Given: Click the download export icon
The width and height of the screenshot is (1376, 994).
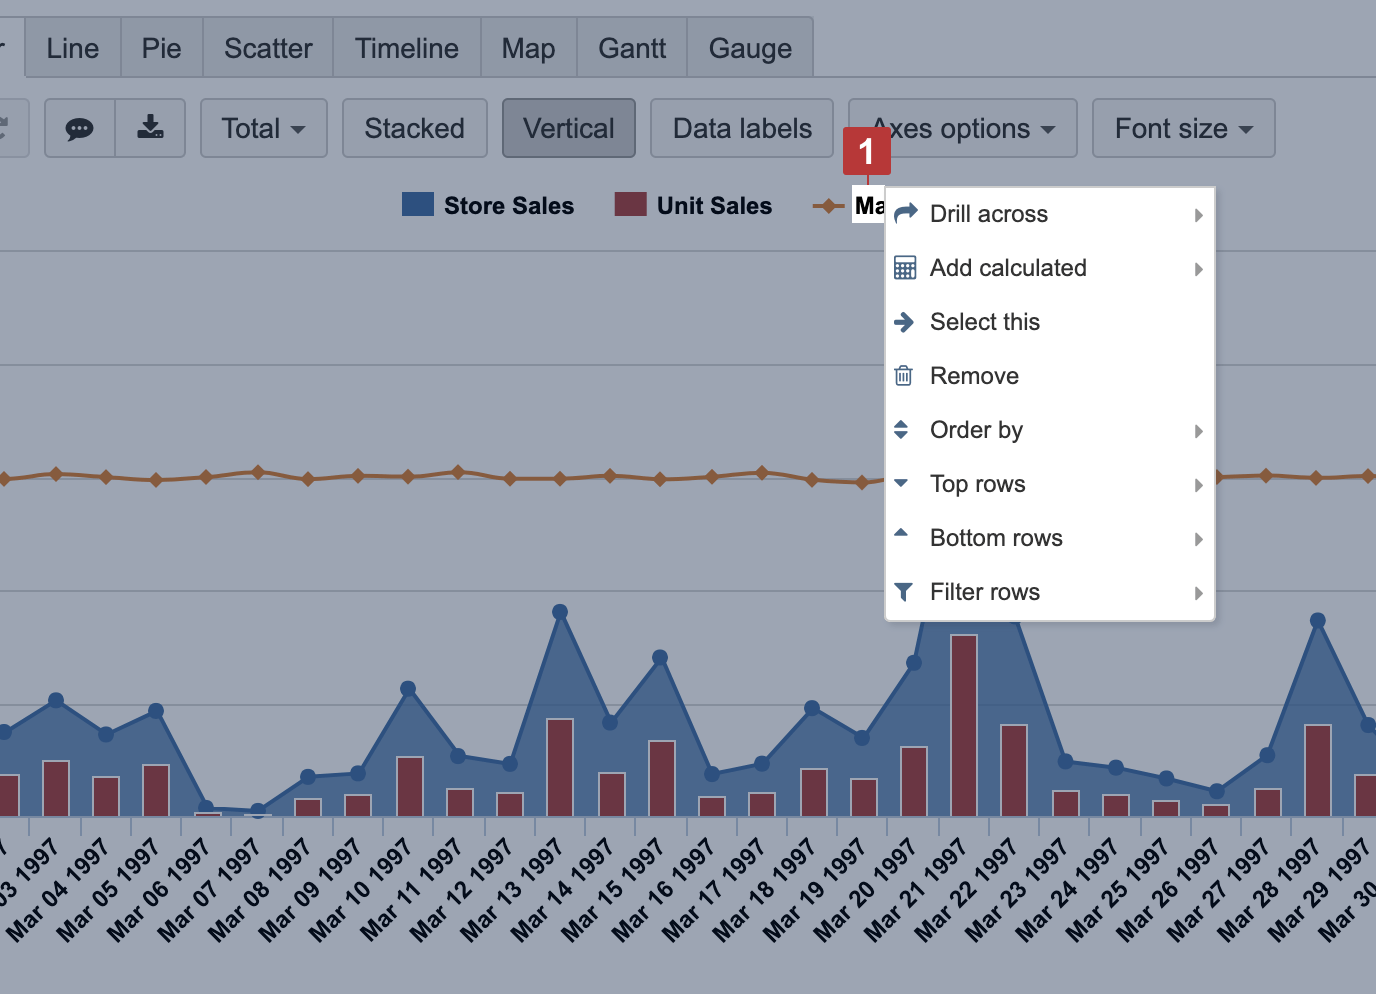Looking at the screenshot, I should tap(150, 128).
